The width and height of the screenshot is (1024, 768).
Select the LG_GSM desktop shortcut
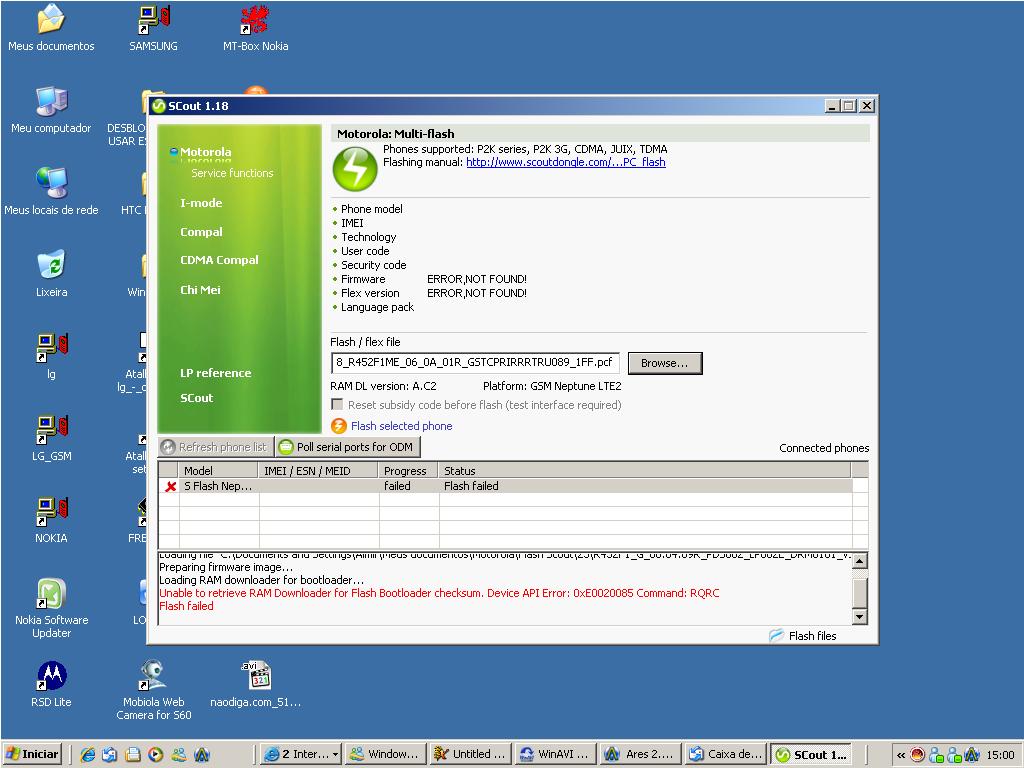click(51, 438)
